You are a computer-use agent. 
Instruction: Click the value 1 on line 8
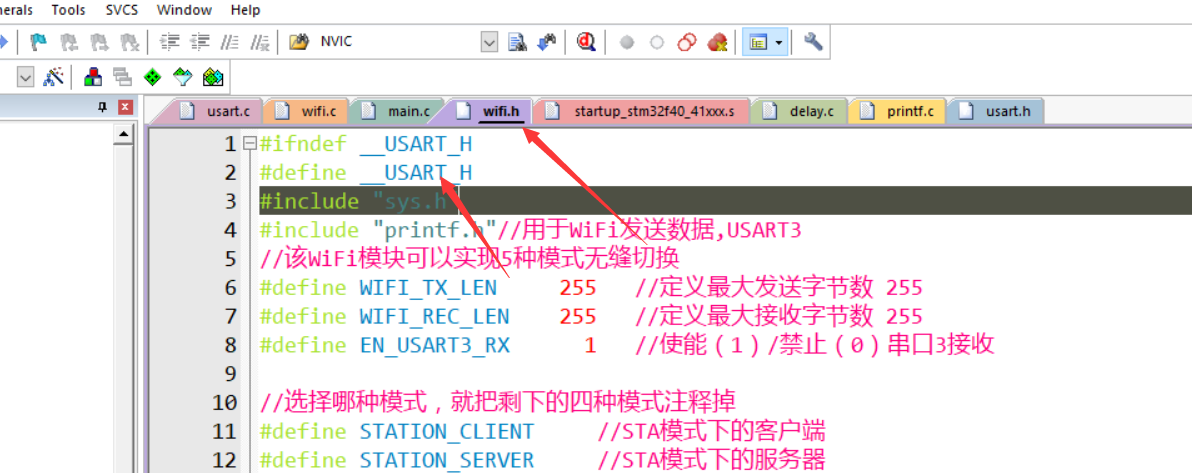click(x=591, y=345)
